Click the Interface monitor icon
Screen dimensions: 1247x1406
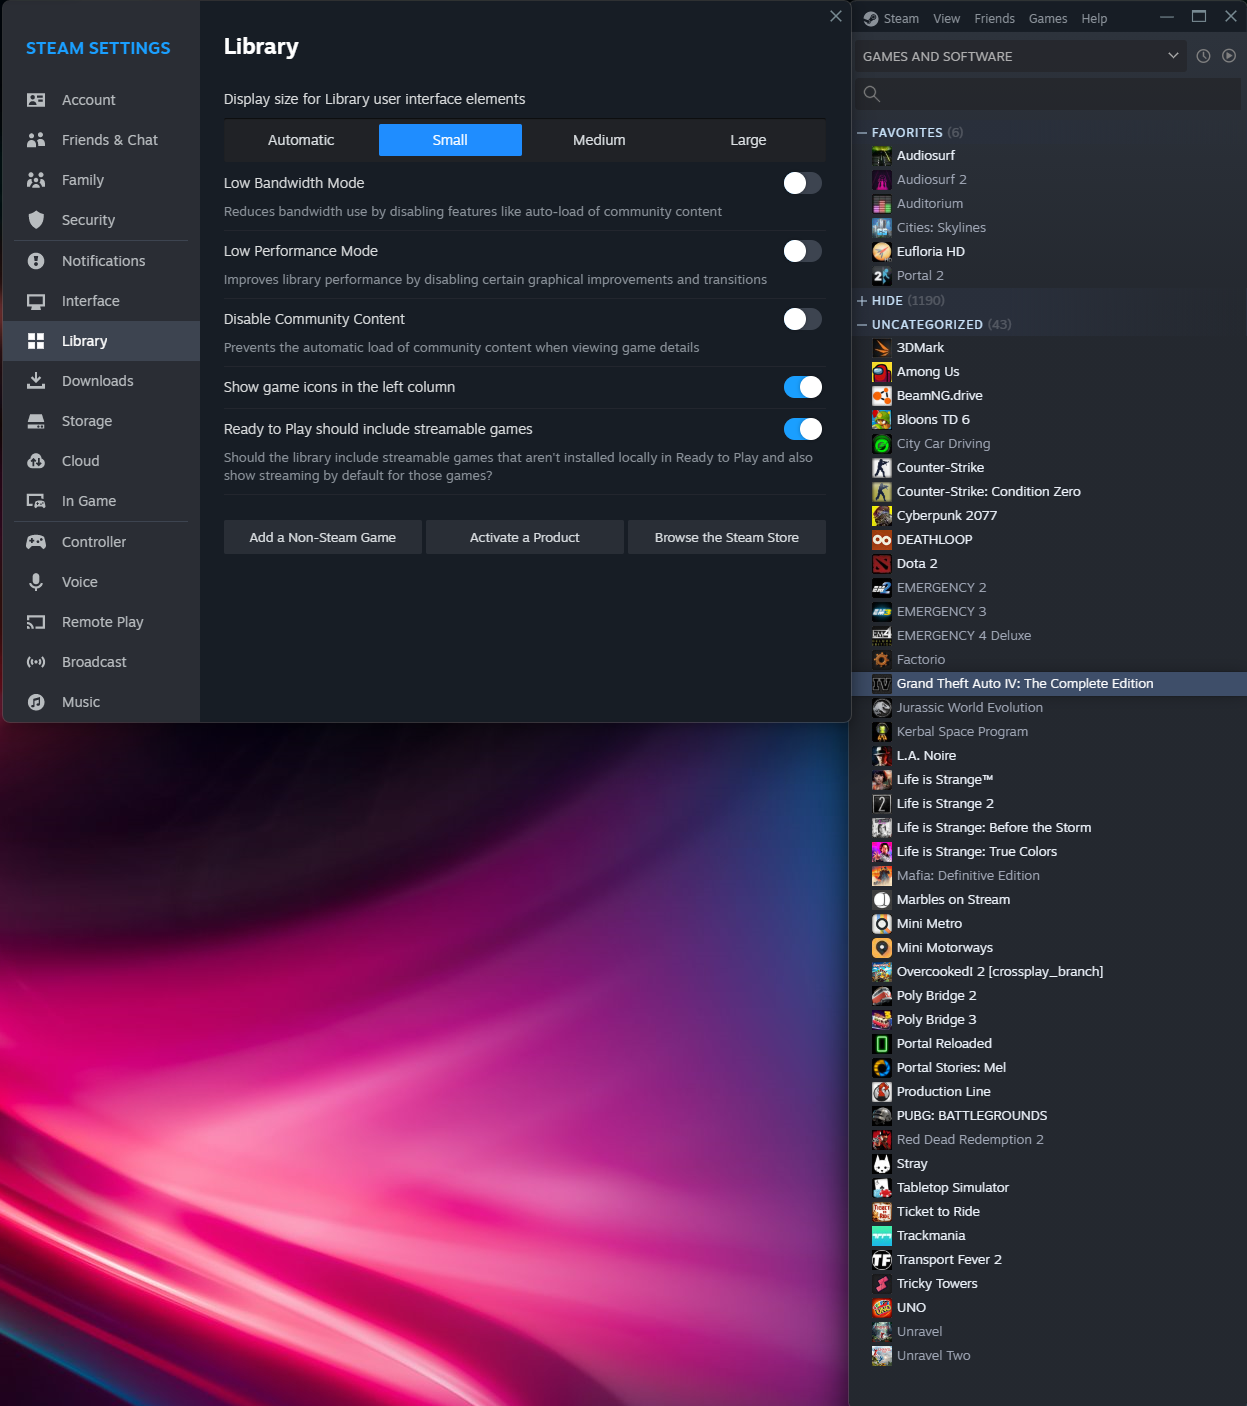pyautogui.click(x=36, y=301)
